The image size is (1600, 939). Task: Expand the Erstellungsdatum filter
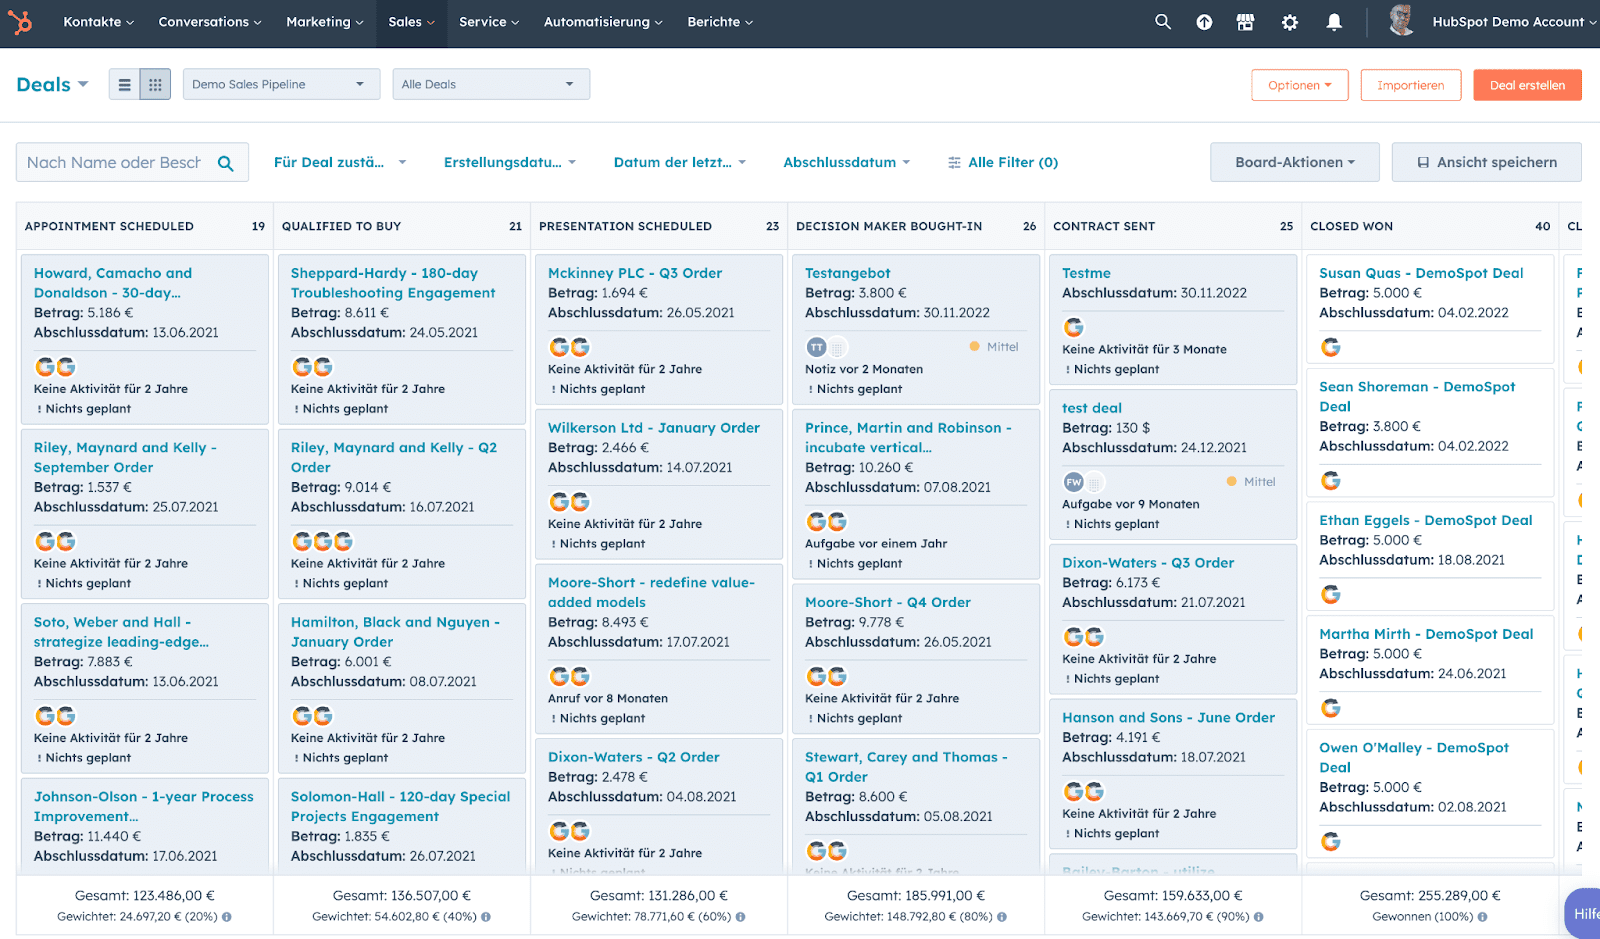pos(510,162)
